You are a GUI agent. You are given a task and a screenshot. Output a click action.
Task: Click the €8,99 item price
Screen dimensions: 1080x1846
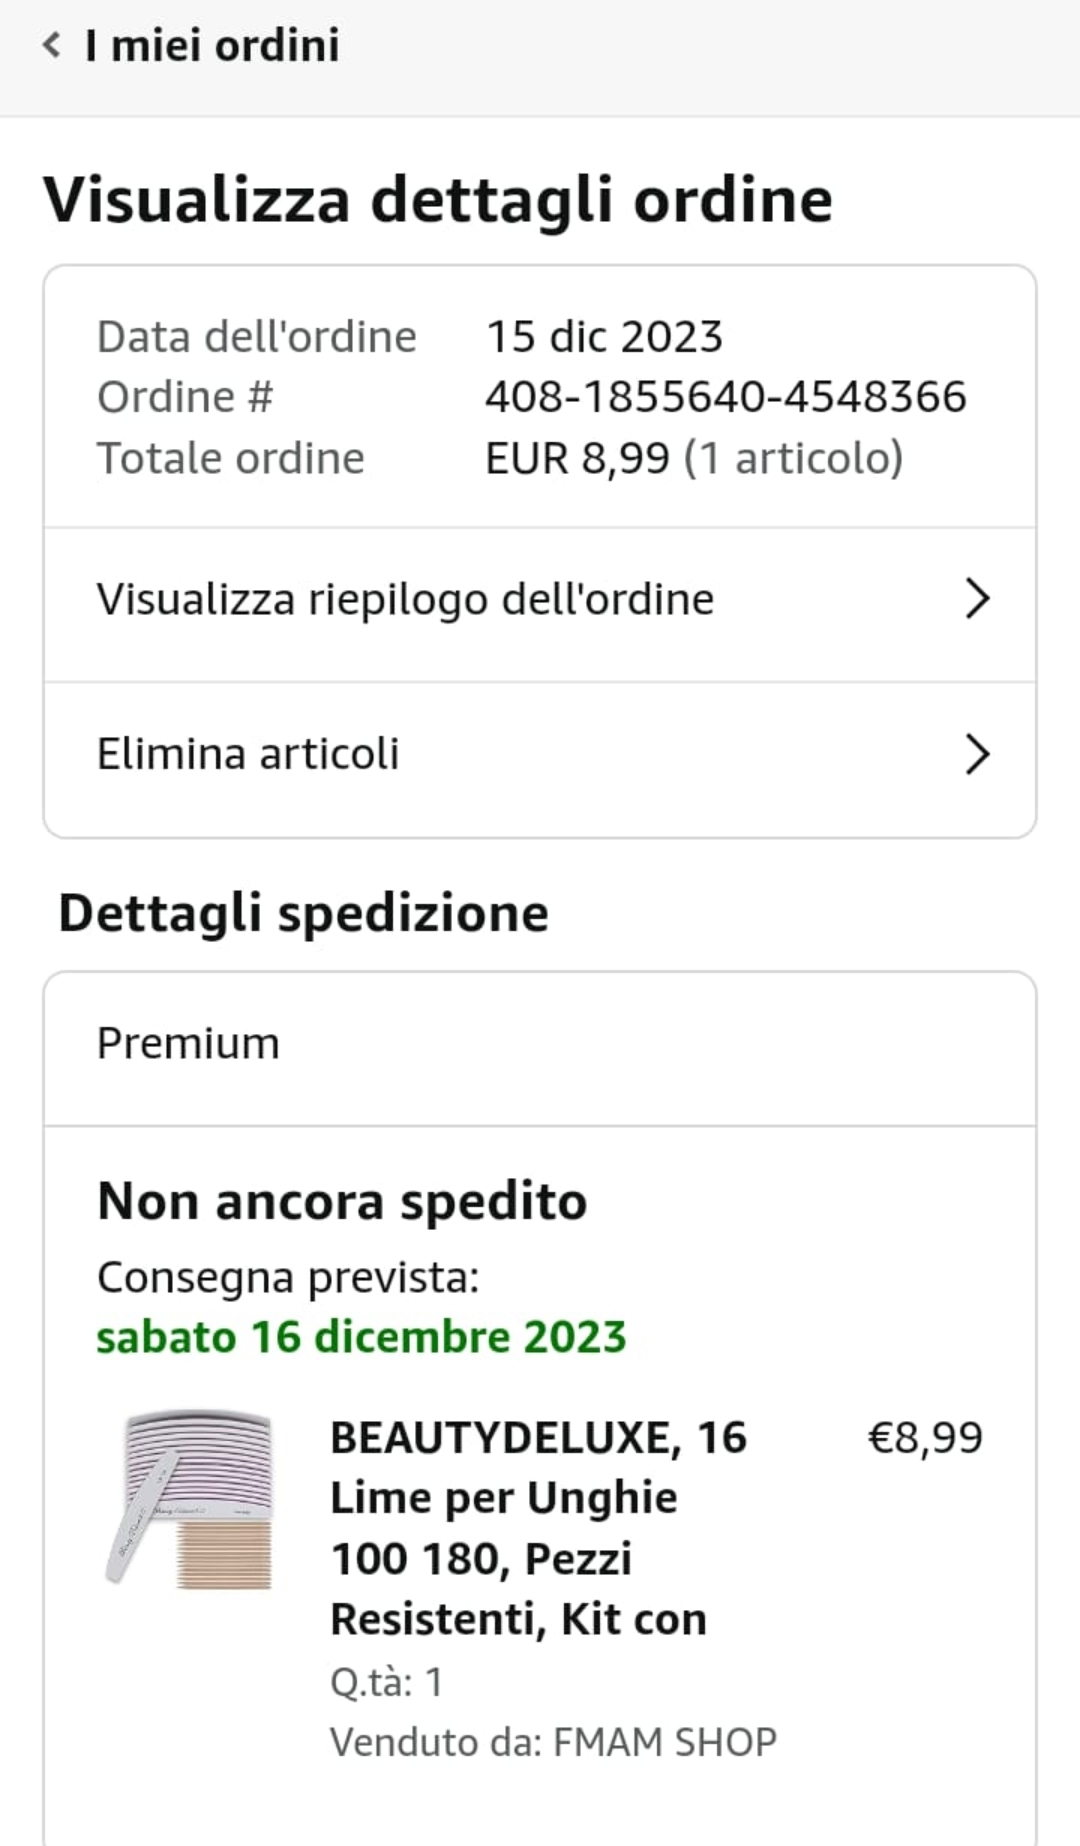tap(925, 1438)
